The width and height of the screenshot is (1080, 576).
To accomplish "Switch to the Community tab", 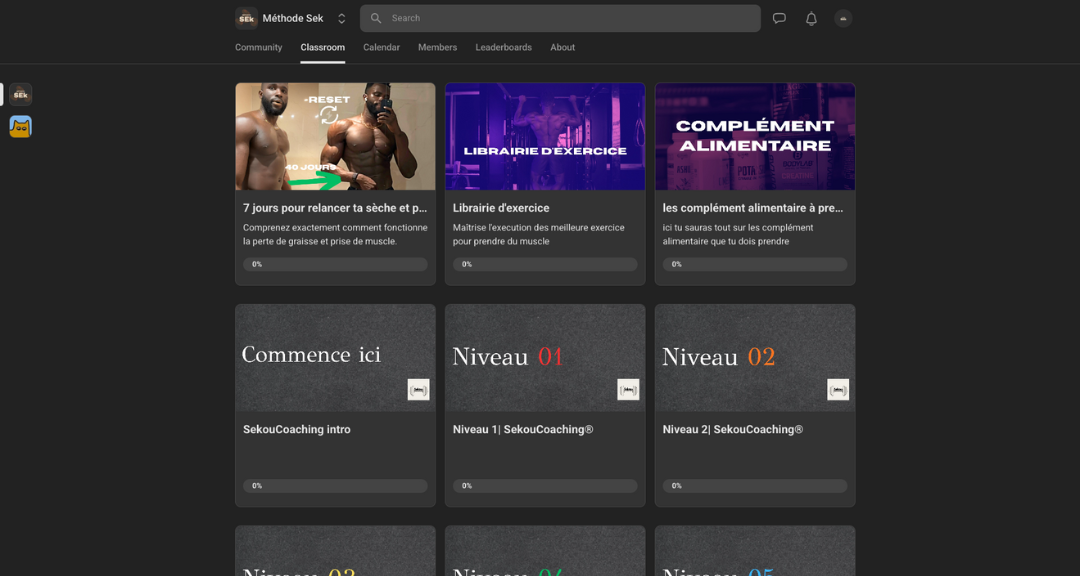I will point(258,47).
